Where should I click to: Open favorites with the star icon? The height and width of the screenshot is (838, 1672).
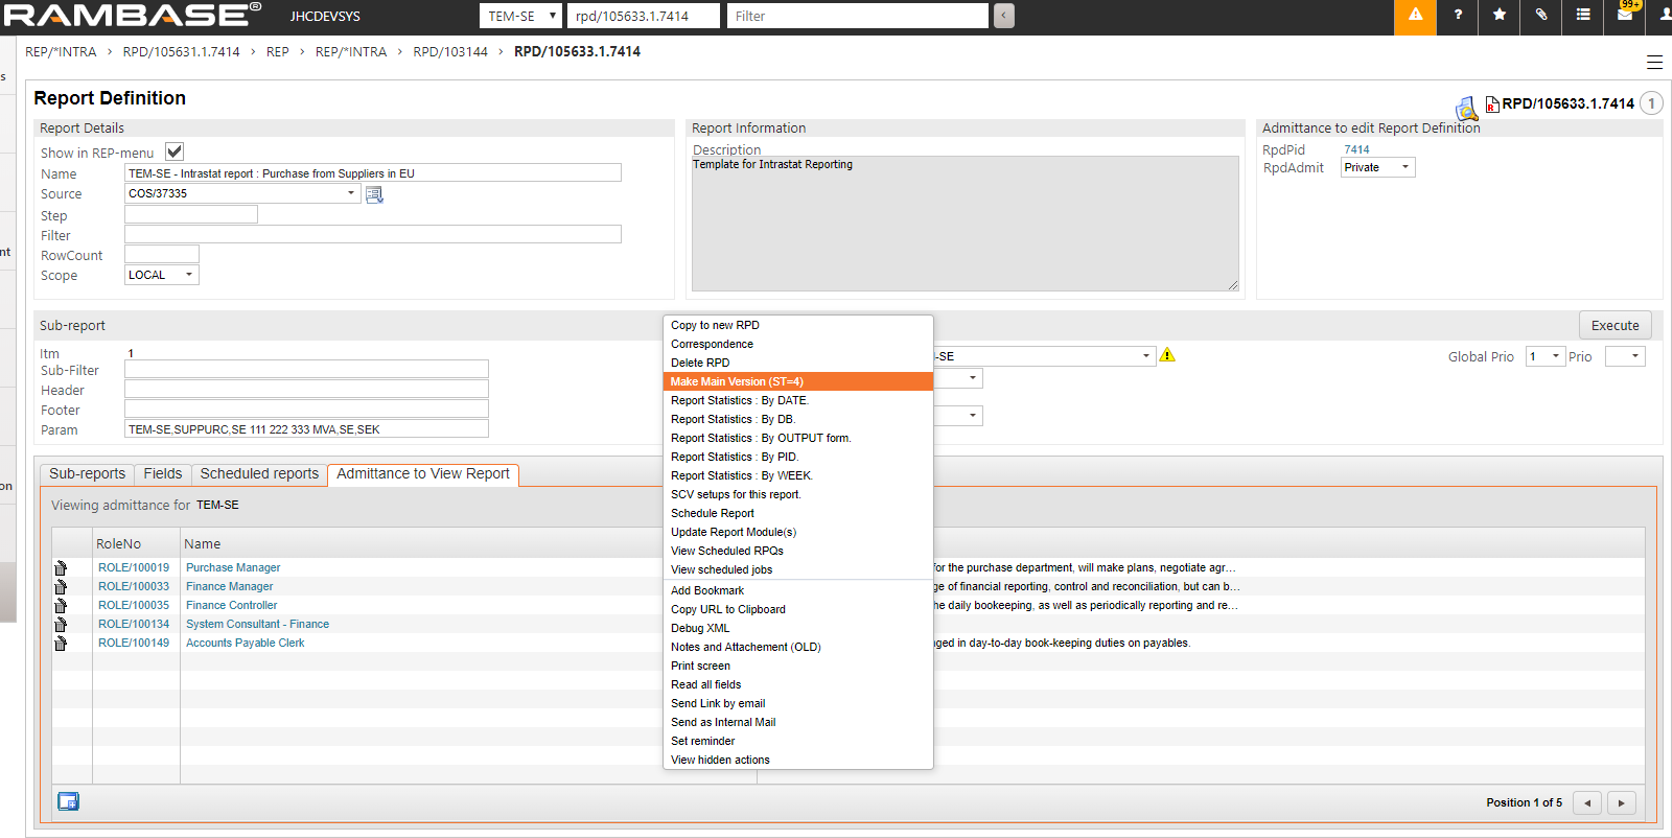pyautogui.click(x=1499, y=16)
